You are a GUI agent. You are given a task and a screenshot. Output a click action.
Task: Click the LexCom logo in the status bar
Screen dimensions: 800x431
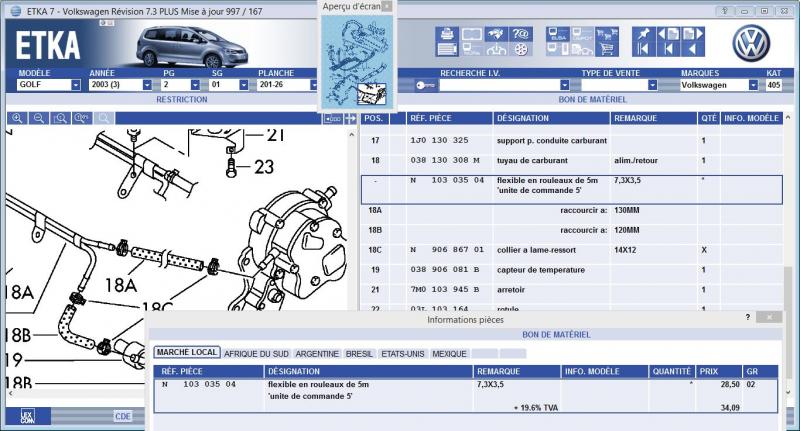[x=28, y=416]
